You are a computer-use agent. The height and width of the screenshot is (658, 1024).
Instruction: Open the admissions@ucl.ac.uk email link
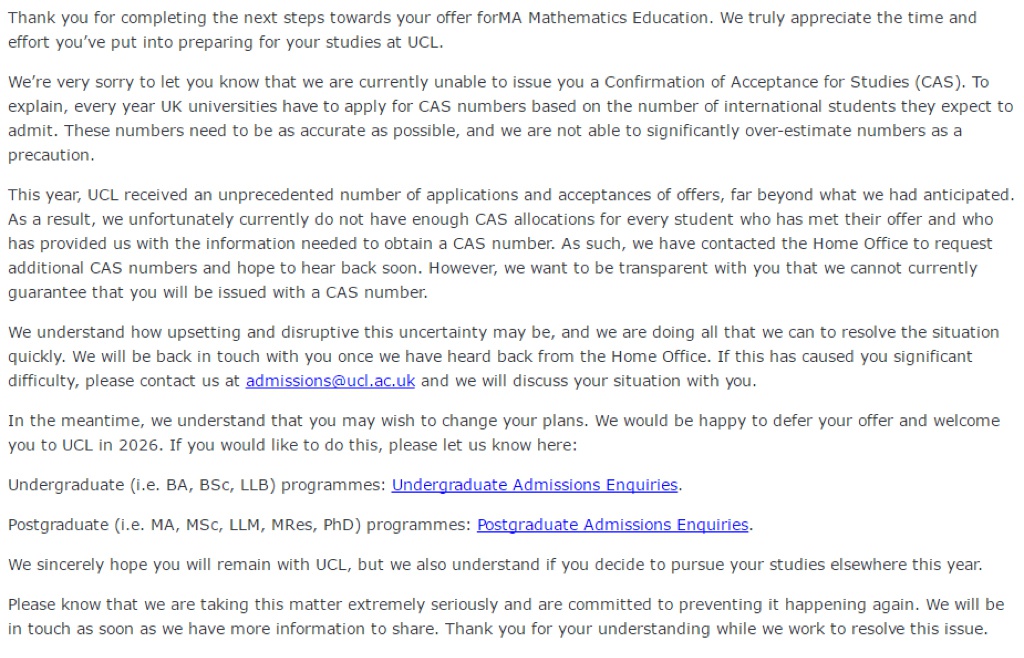pos(330,380)
